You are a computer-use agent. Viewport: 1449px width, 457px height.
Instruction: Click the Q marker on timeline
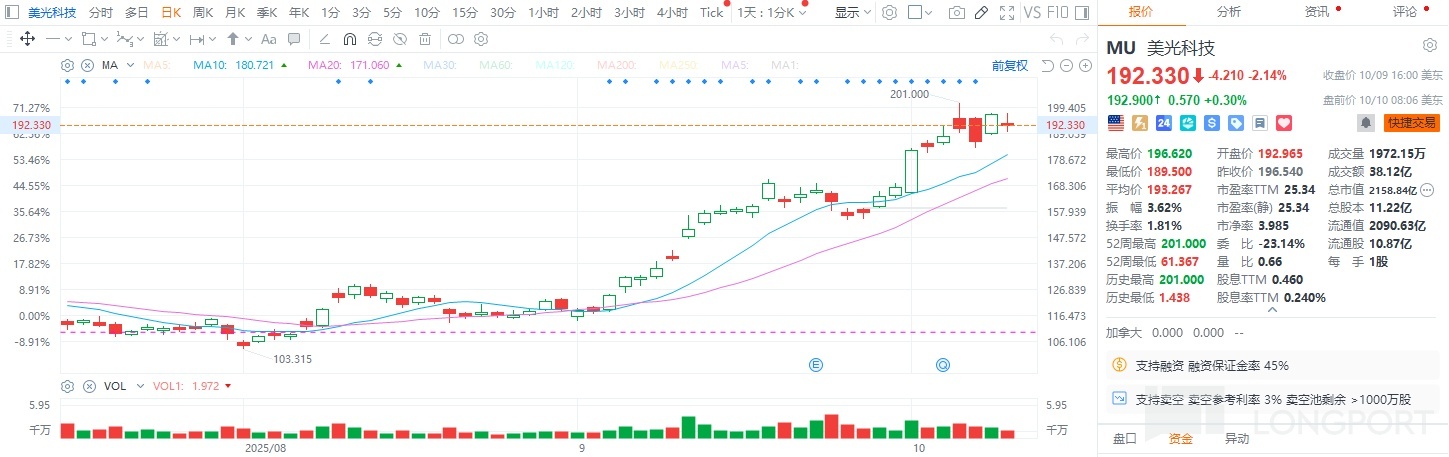pyautogui.click(x=942, y=365)
